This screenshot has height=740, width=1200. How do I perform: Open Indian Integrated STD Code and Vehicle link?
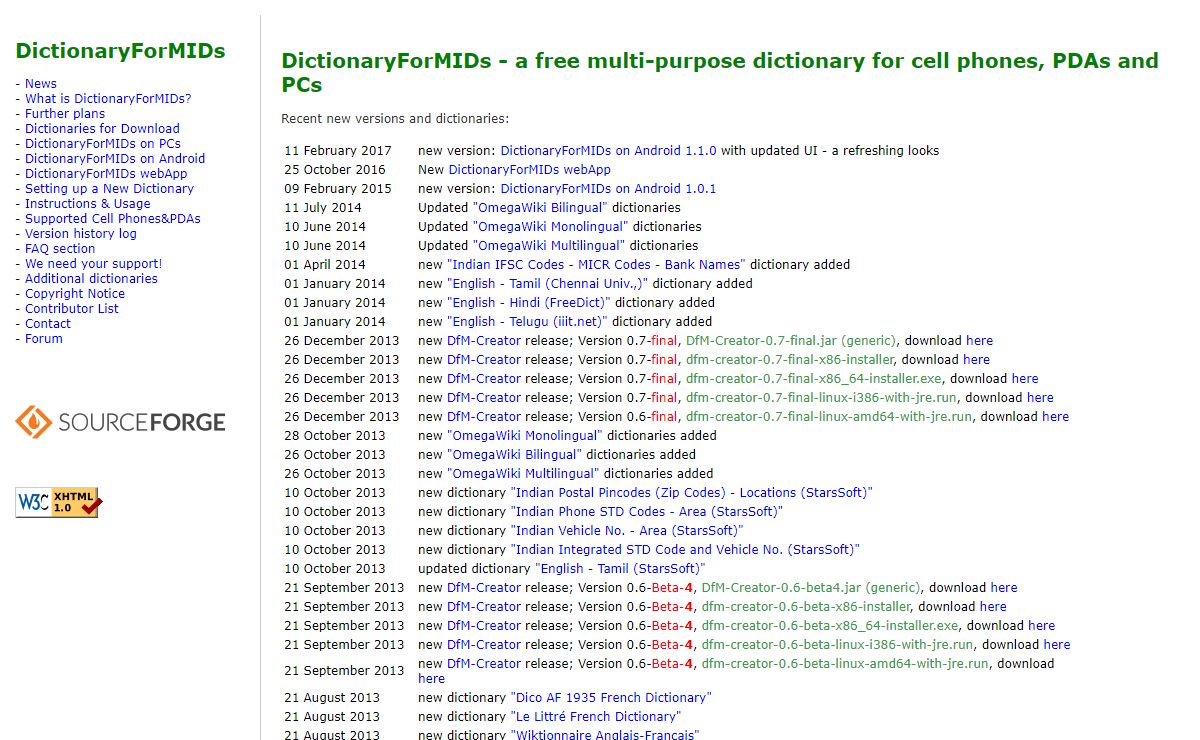(685, 550)
